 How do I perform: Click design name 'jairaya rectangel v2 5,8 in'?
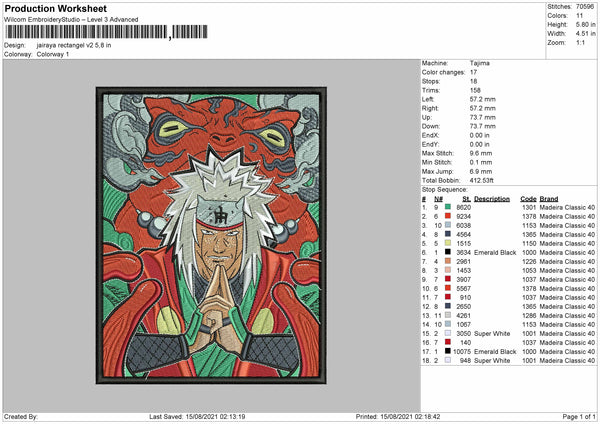[x=74, y=45]
